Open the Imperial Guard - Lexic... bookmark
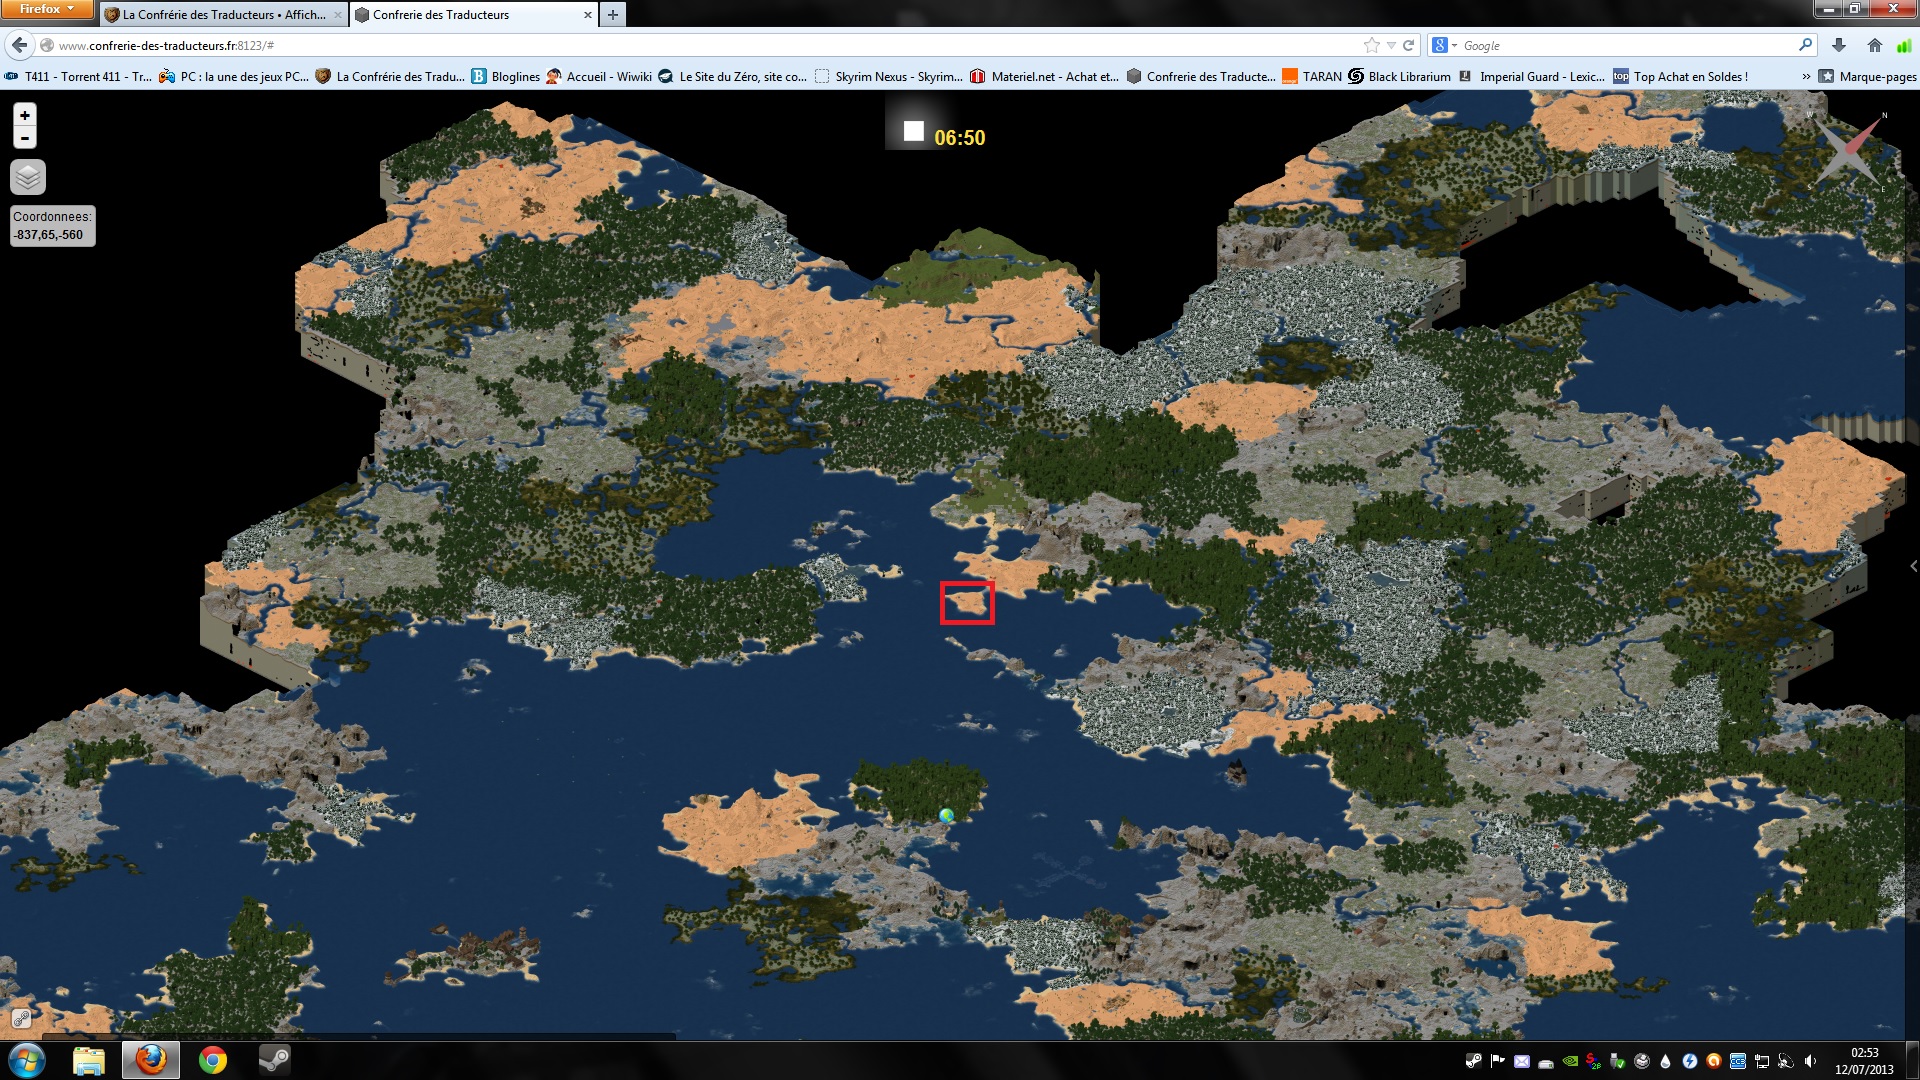The width and height of the screenshot is (1920, 1080). click(x=1532, y=76)
